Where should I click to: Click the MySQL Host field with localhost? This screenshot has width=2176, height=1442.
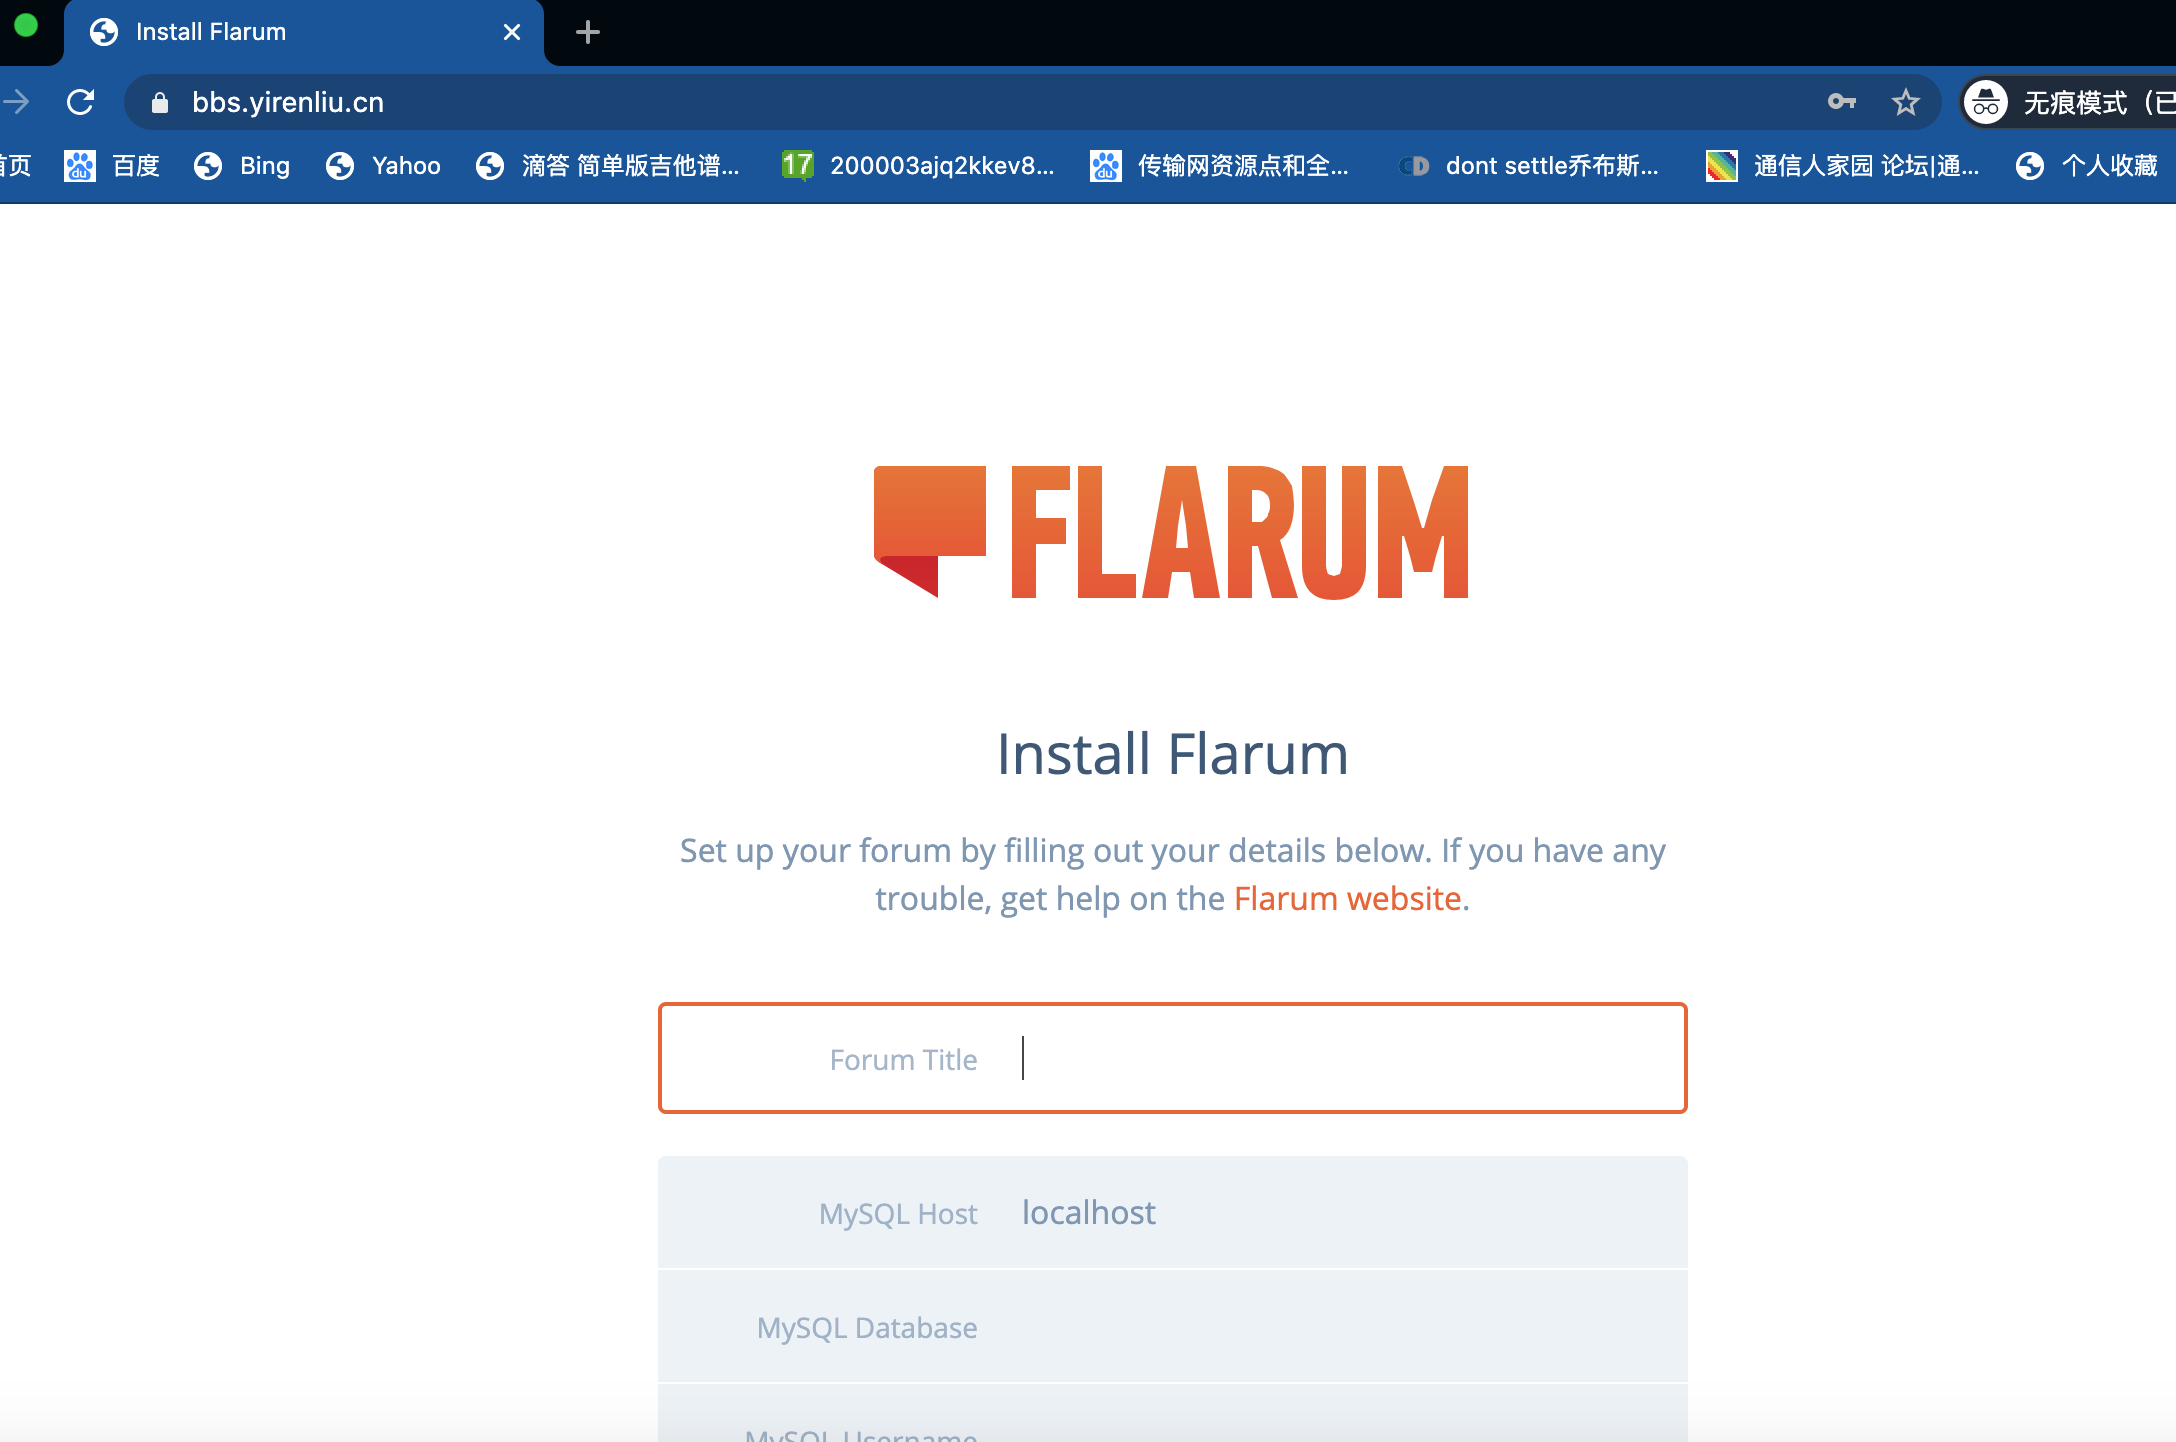(x=1172, y=1212)
